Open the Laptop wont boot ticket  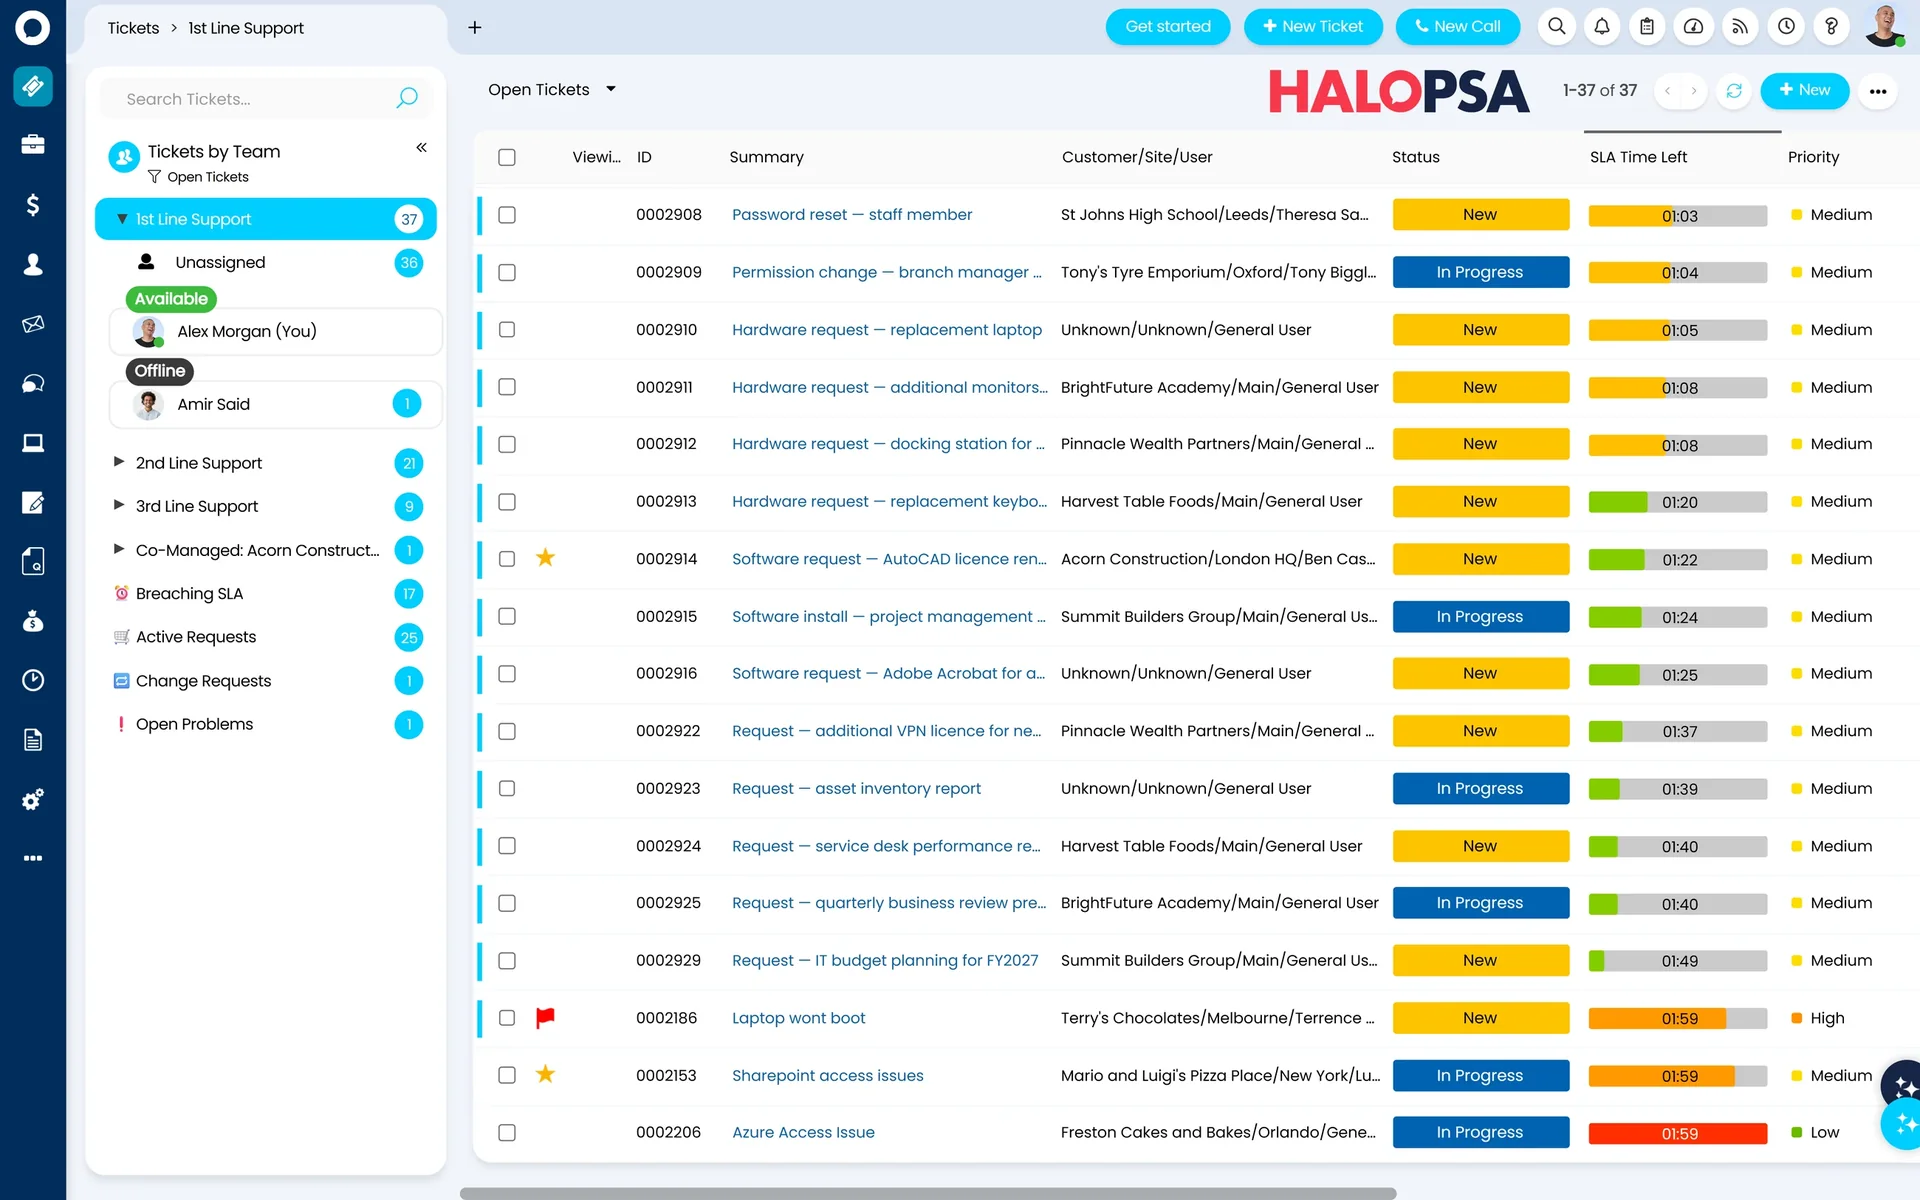[x=799, y=1018]
